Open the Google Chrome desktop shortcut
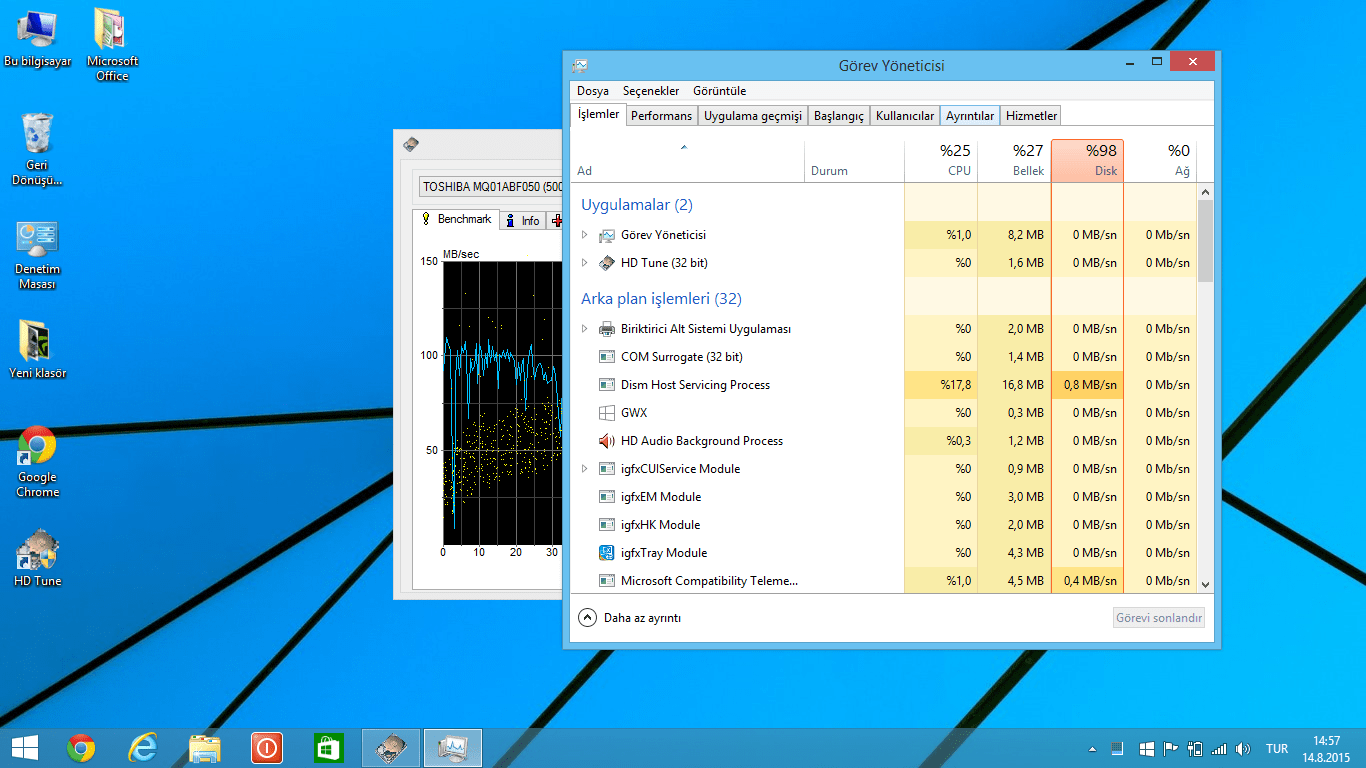 pyautogui.click(x=37, y=448)
